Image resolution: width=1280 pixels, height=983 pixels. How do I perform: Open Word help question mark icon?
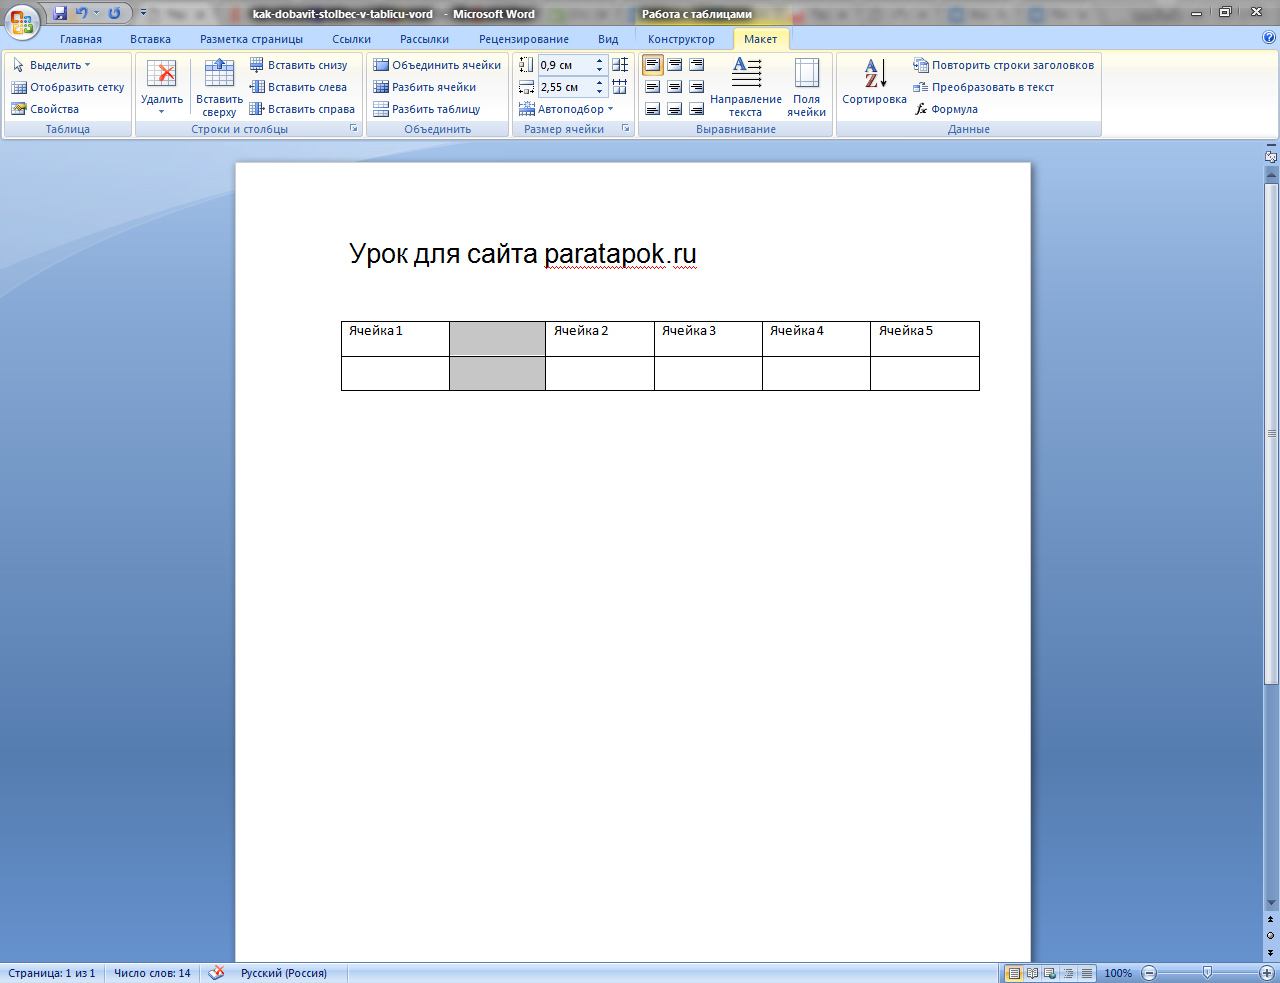pyautogui.click(x=1269, y=38)
